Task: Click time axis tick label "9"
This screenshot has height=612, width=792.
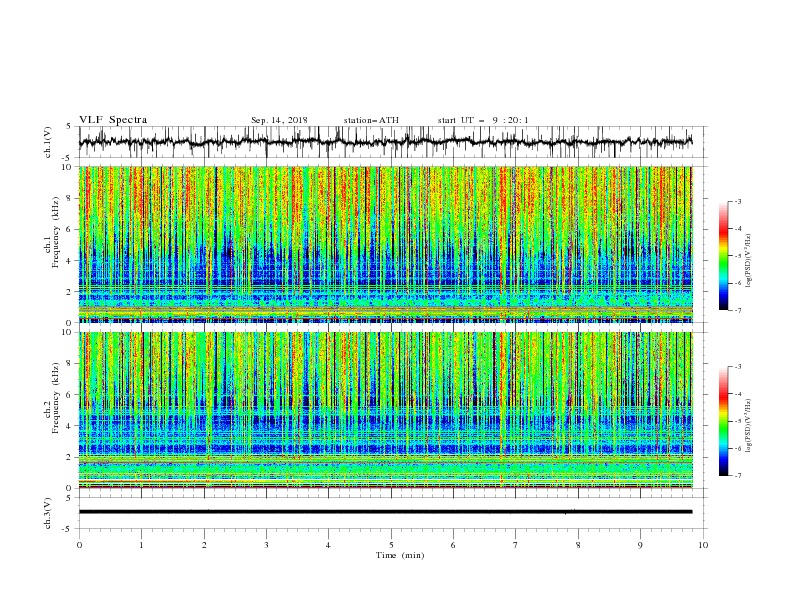Action: point(640,545)
